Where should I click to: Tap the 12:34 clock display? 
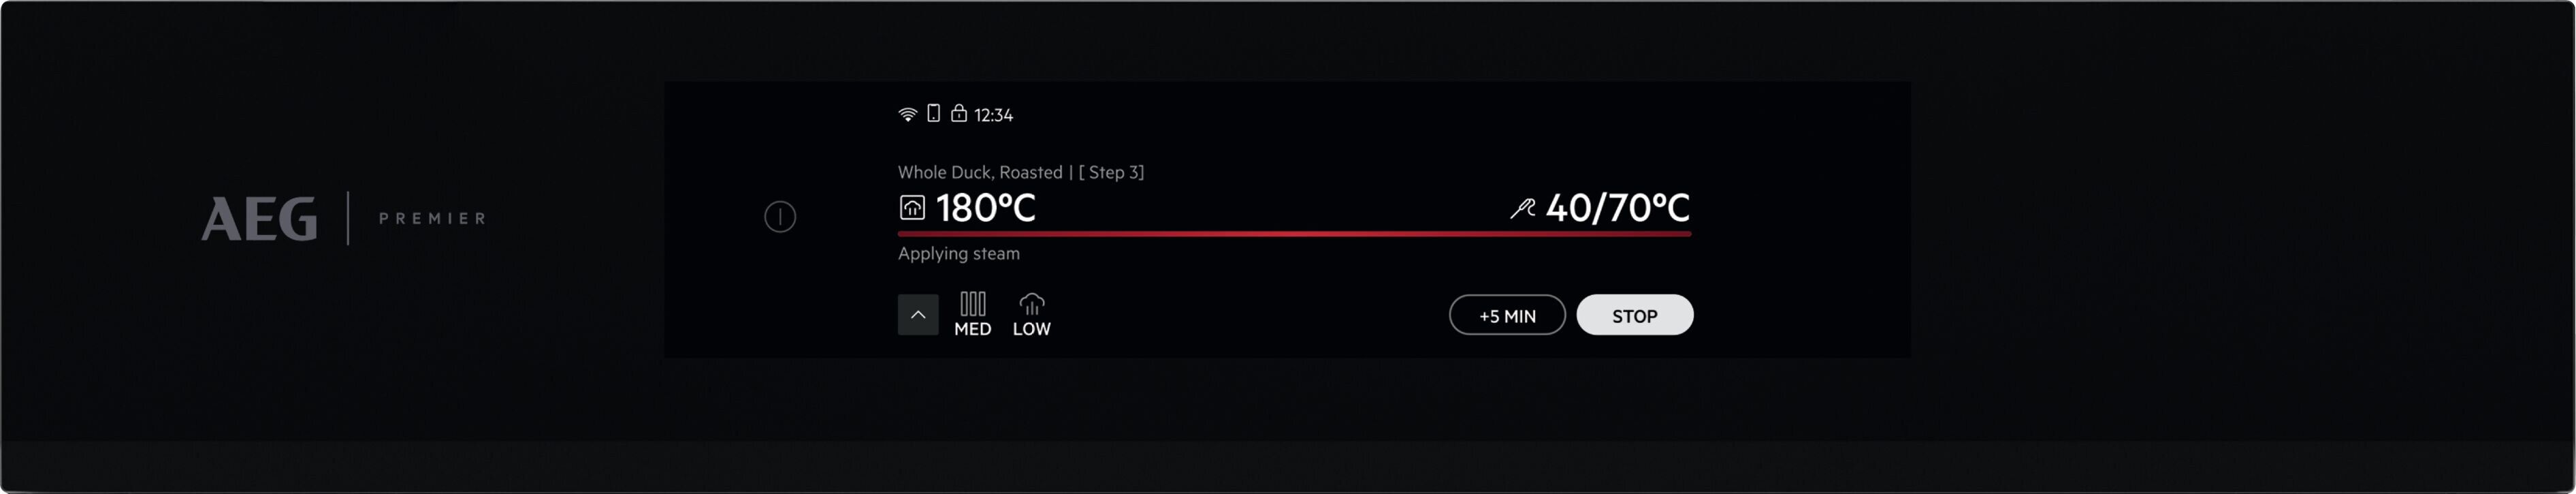[x=993, y=116]
